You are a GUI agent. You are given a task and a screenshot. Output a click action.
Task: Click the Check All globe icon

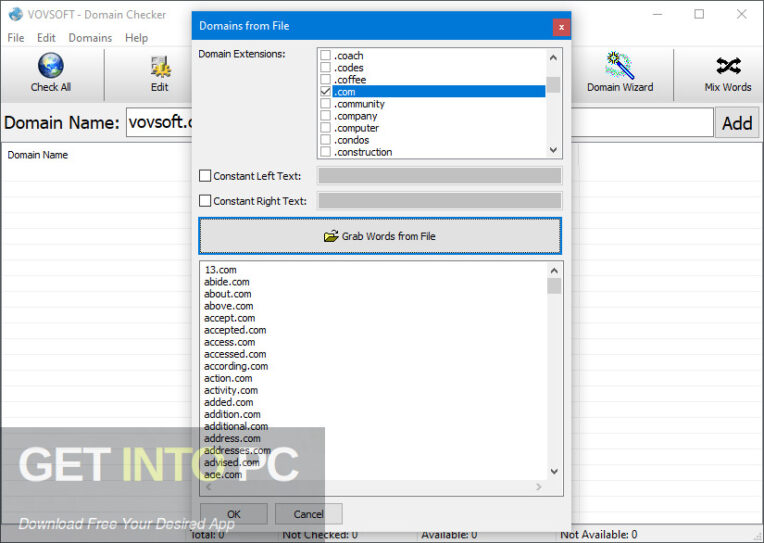point(51,65)
